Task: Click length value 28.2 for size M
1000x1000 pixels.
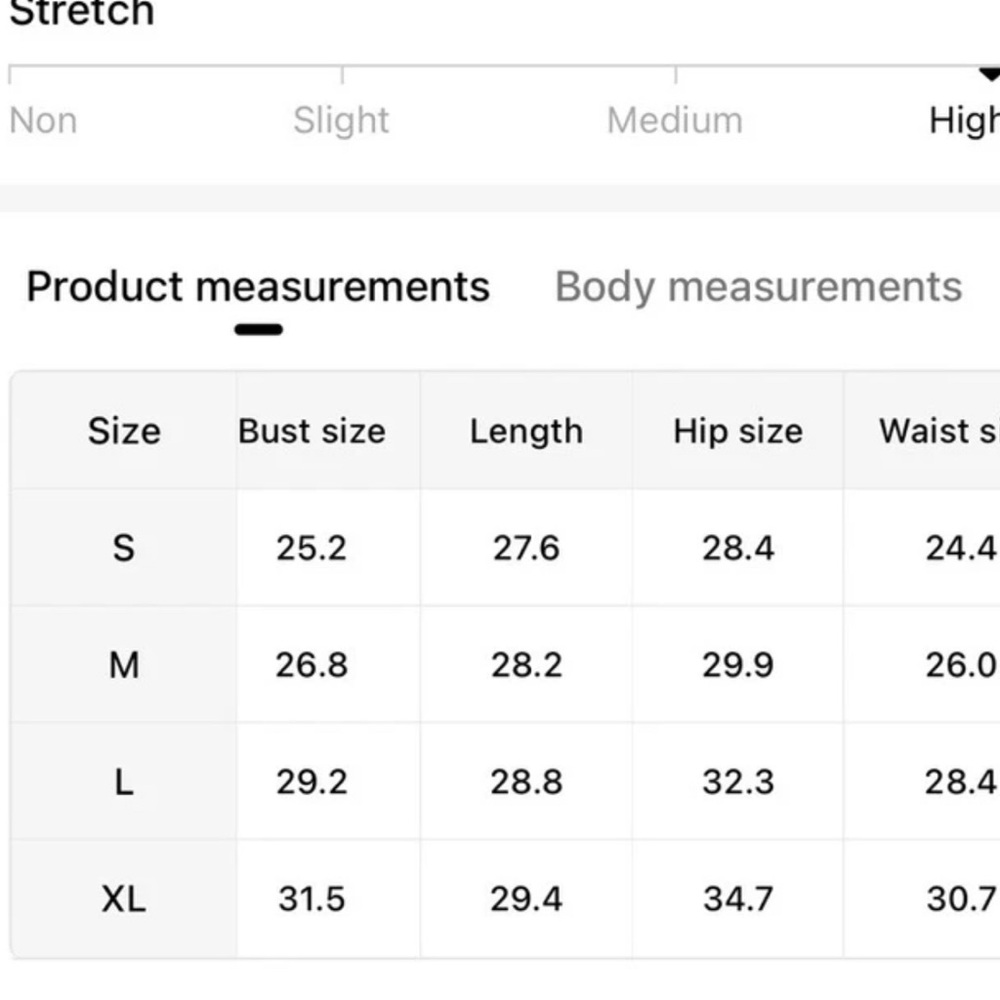Action: tap(526, 665)
